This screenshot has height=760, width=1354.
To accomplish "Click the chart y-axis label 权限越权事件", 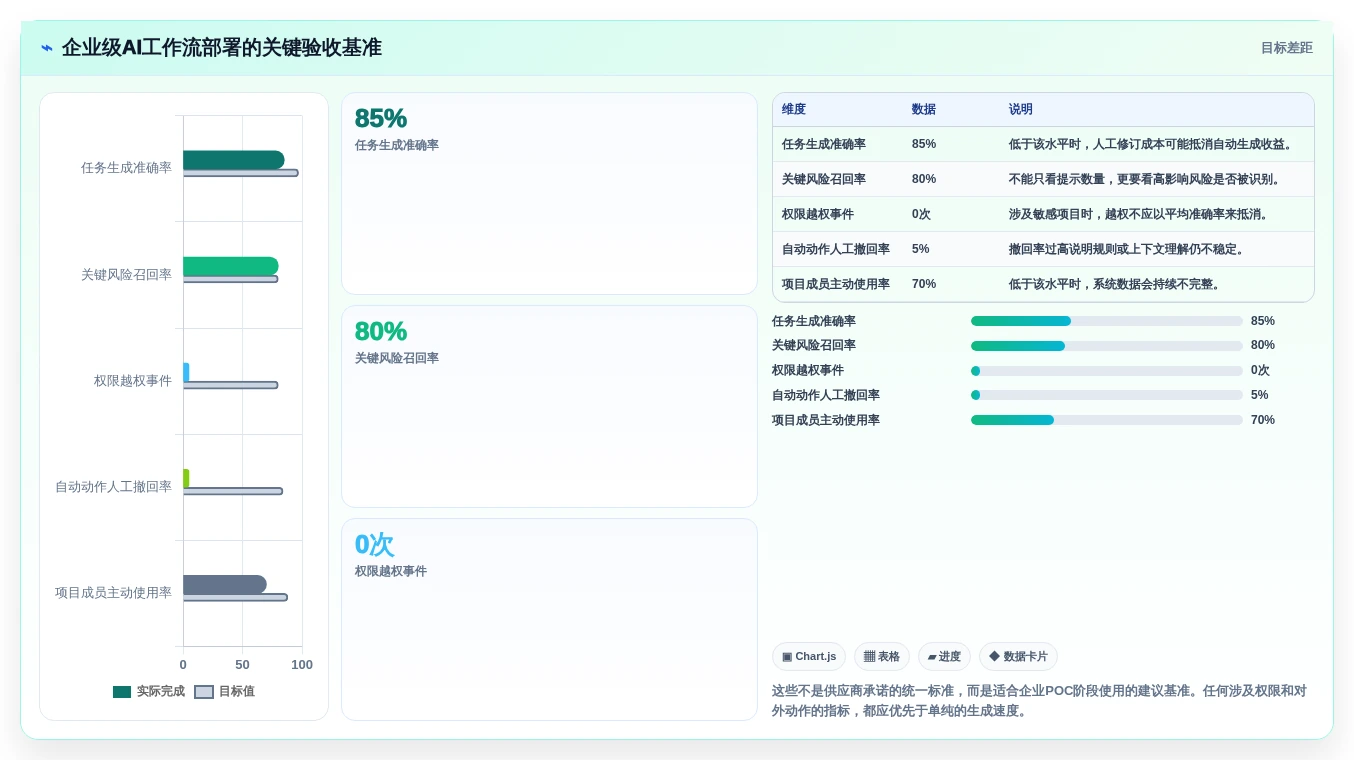I will click(x=133, y=381).
